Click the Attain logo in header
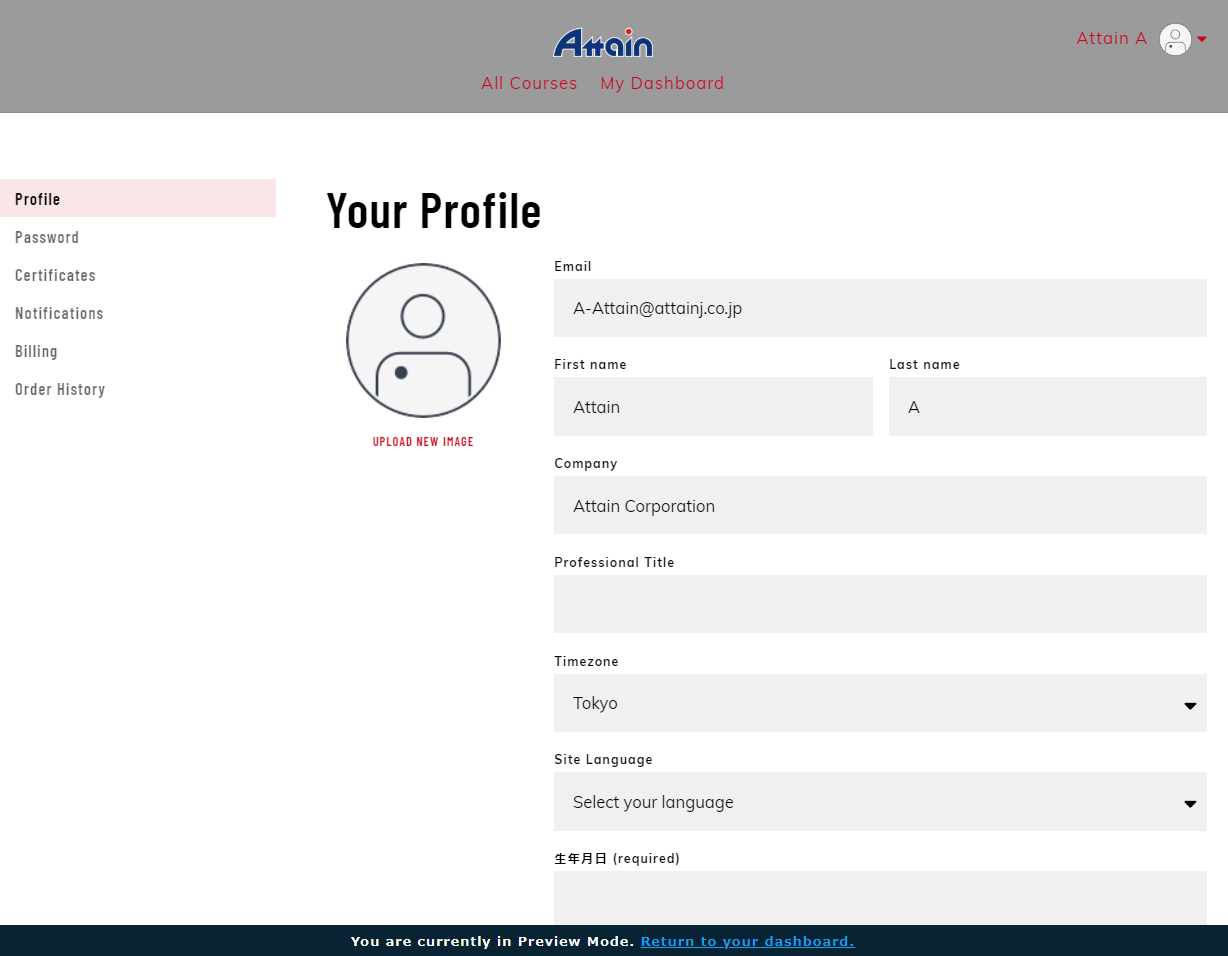The image size is (1228, 956). (603, 43)
